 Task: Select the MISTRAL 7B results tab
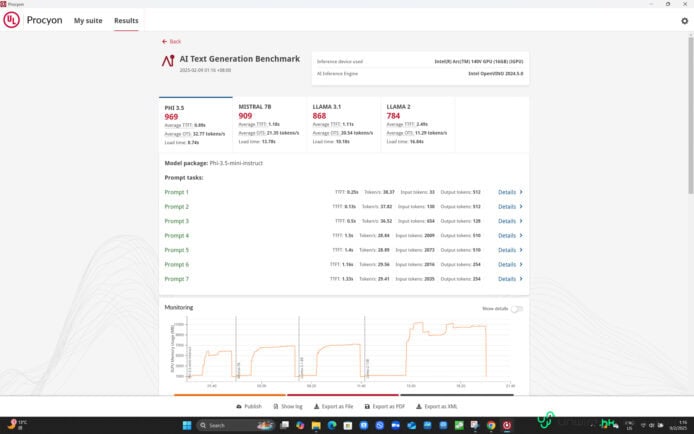pyautogui.click(x=270, y=122)
